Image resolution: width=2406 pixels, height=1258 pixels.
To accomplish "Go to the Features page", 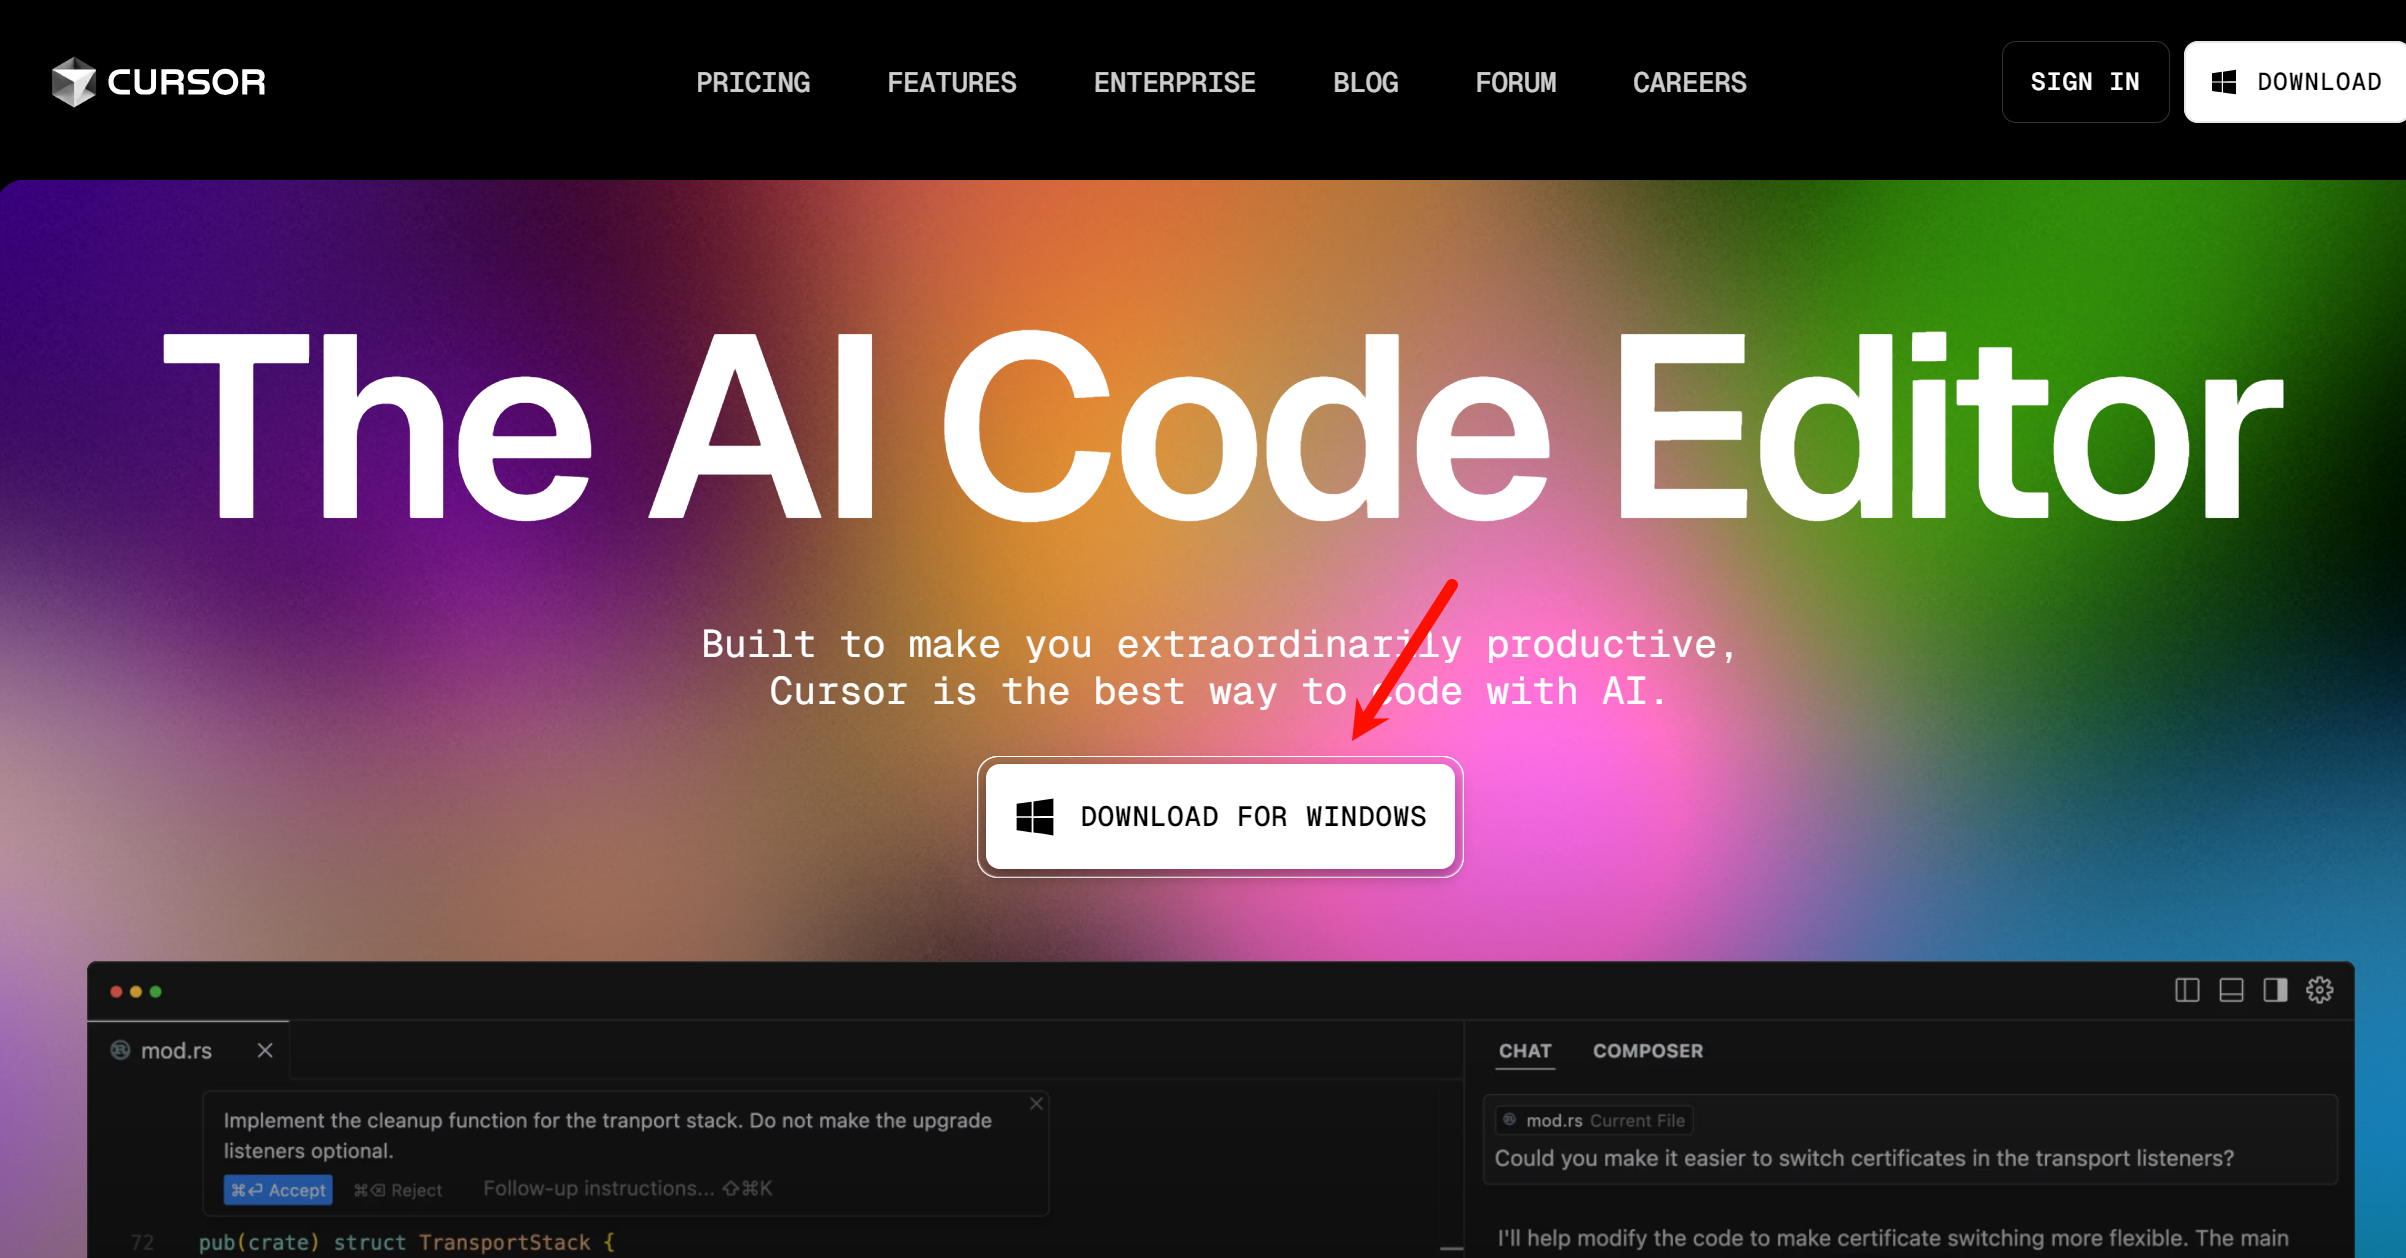I will pyautogui.click(x=952, y=82).
